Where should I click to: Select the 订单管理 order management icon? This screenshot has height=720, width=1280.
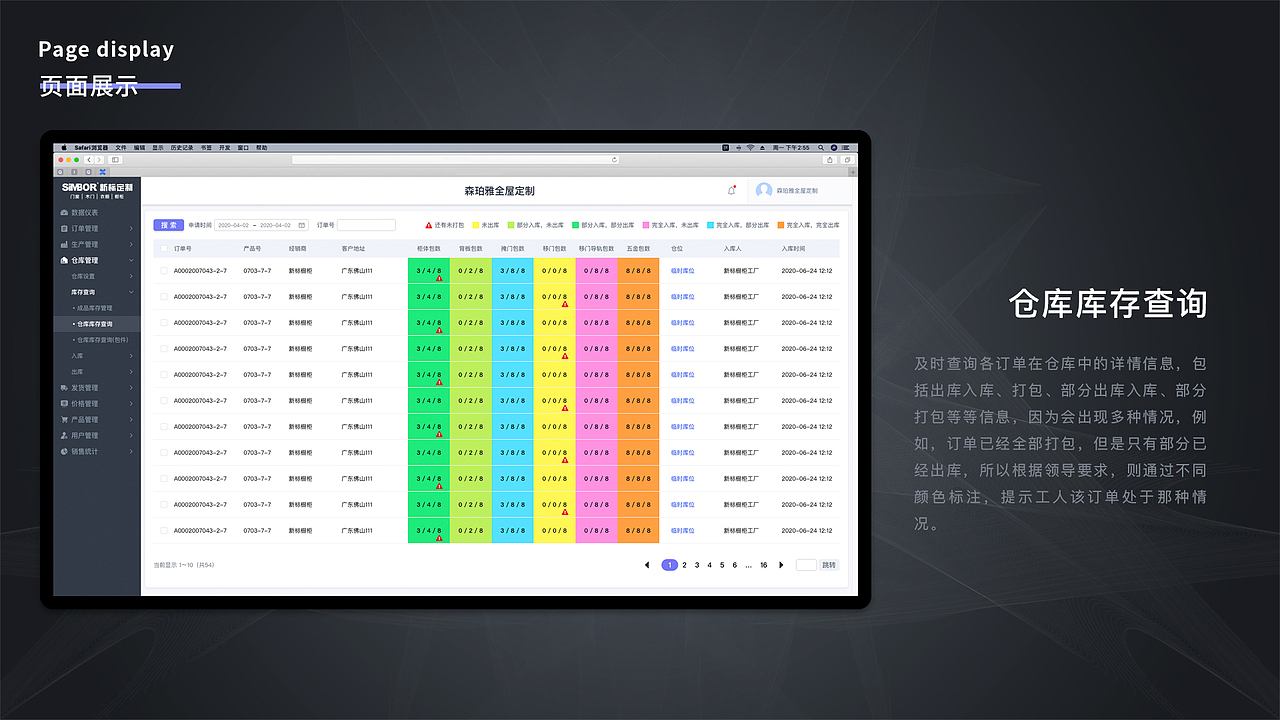(65, 227)
